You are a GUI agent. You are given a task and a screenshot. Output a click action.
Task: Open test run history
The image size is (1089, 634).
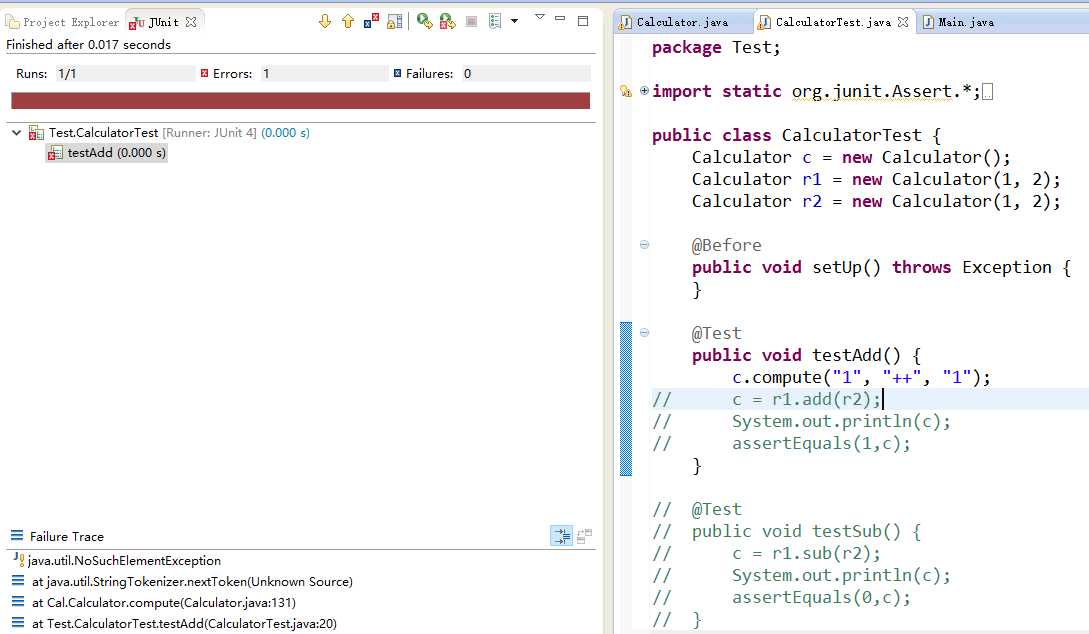pyautogui.click(x=495, y=22)
